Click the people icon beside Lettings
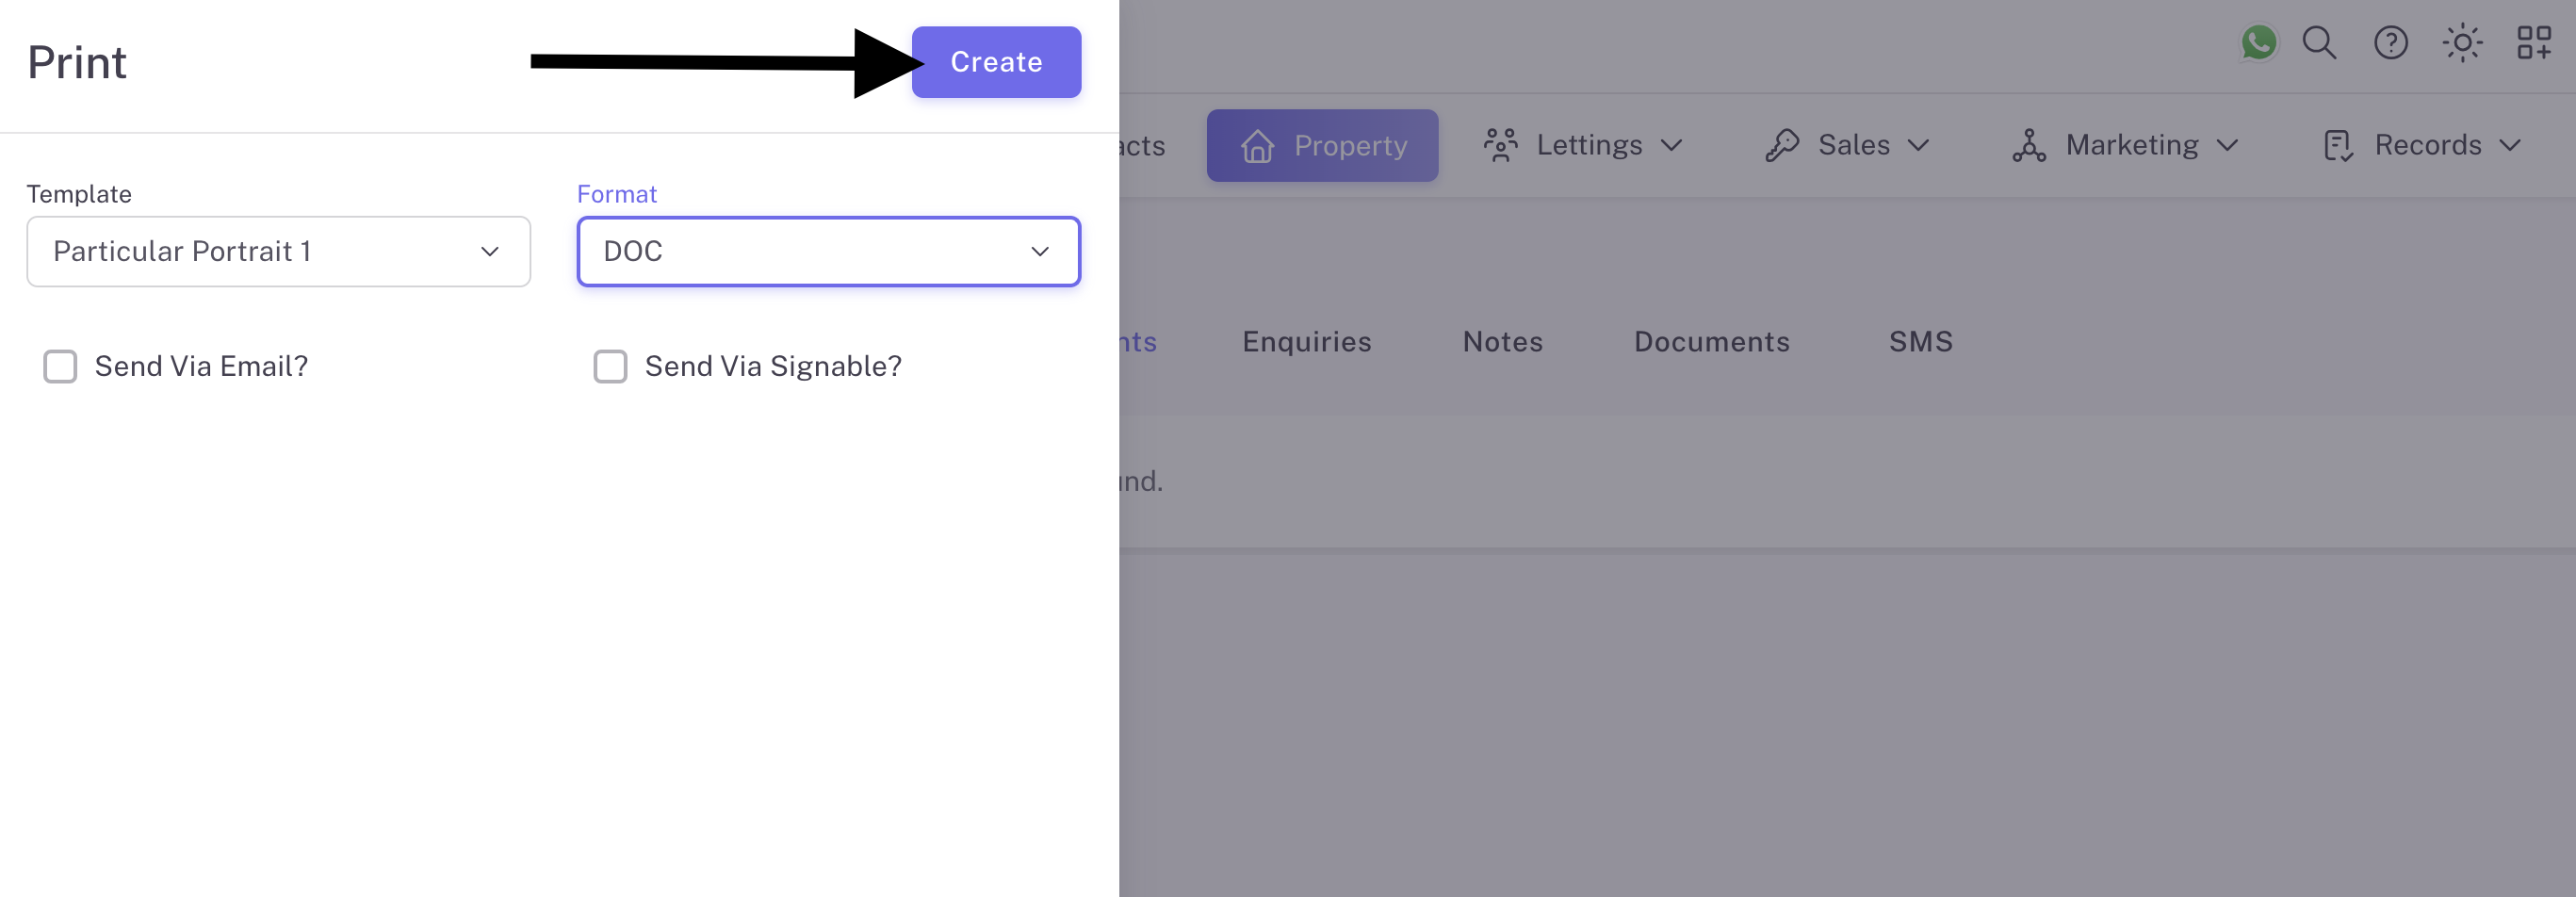This screenshot has height=897, width=2576. 1500,146
